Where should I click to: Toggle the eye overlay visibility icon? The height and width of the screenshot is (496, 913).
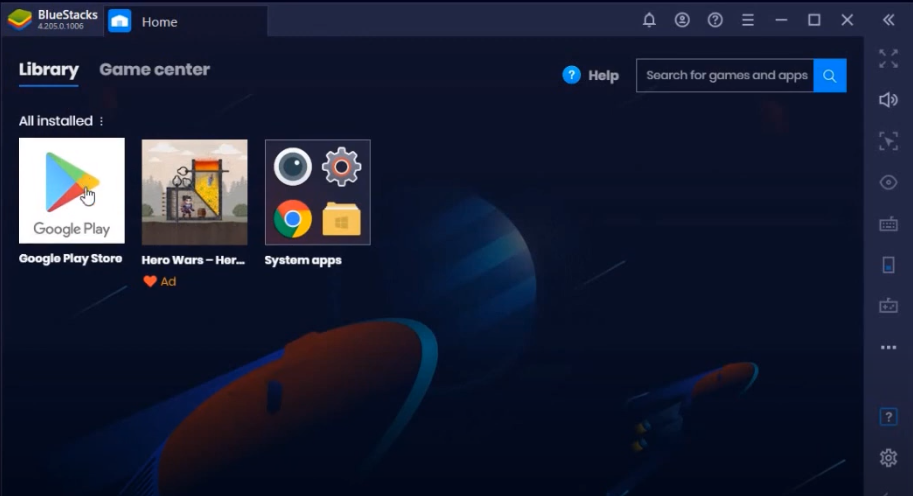(889, 182)
